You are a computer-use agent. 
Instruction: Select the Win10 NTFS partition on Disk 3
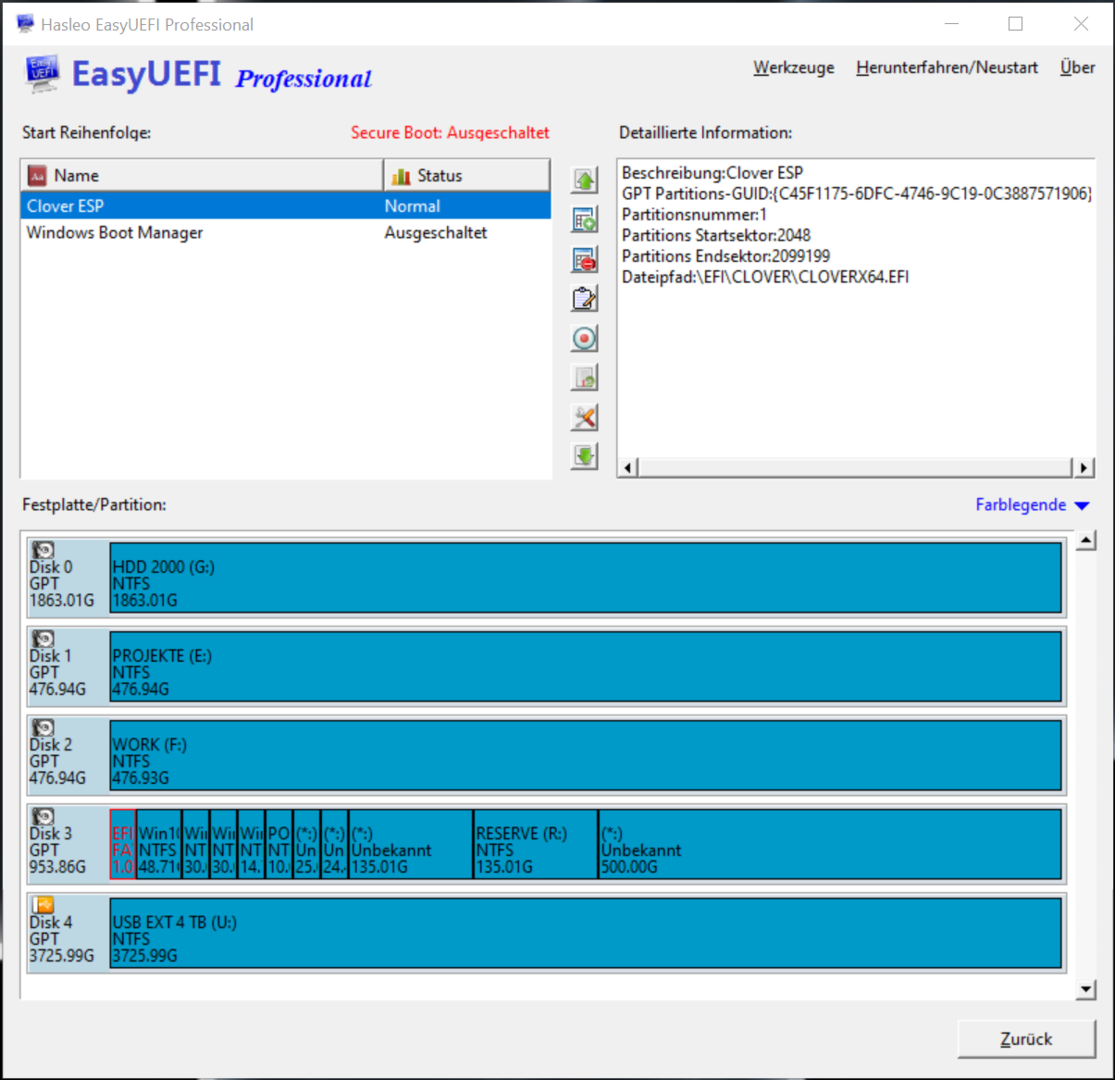click(x=159, y=844)
